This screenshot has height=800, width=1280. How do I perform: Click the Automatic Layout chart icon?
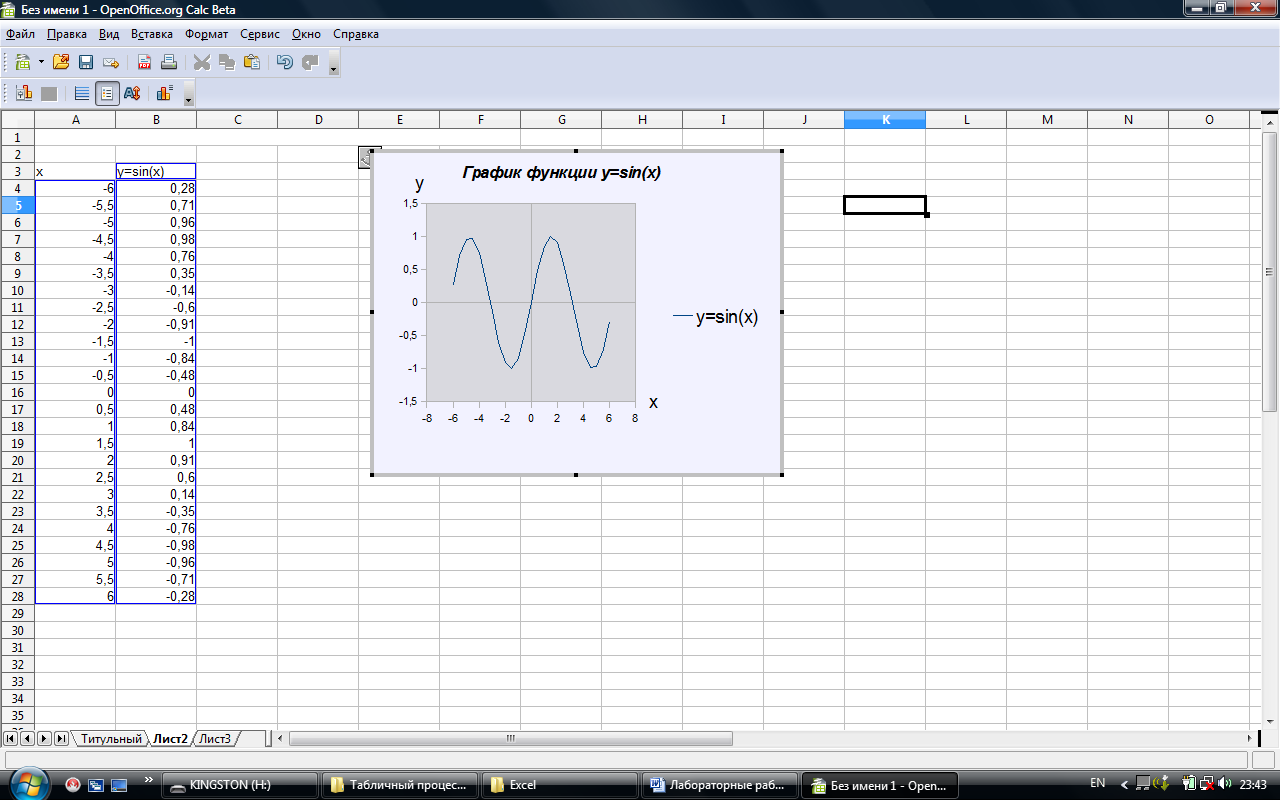pyautogui.click(x=165, y=94)
